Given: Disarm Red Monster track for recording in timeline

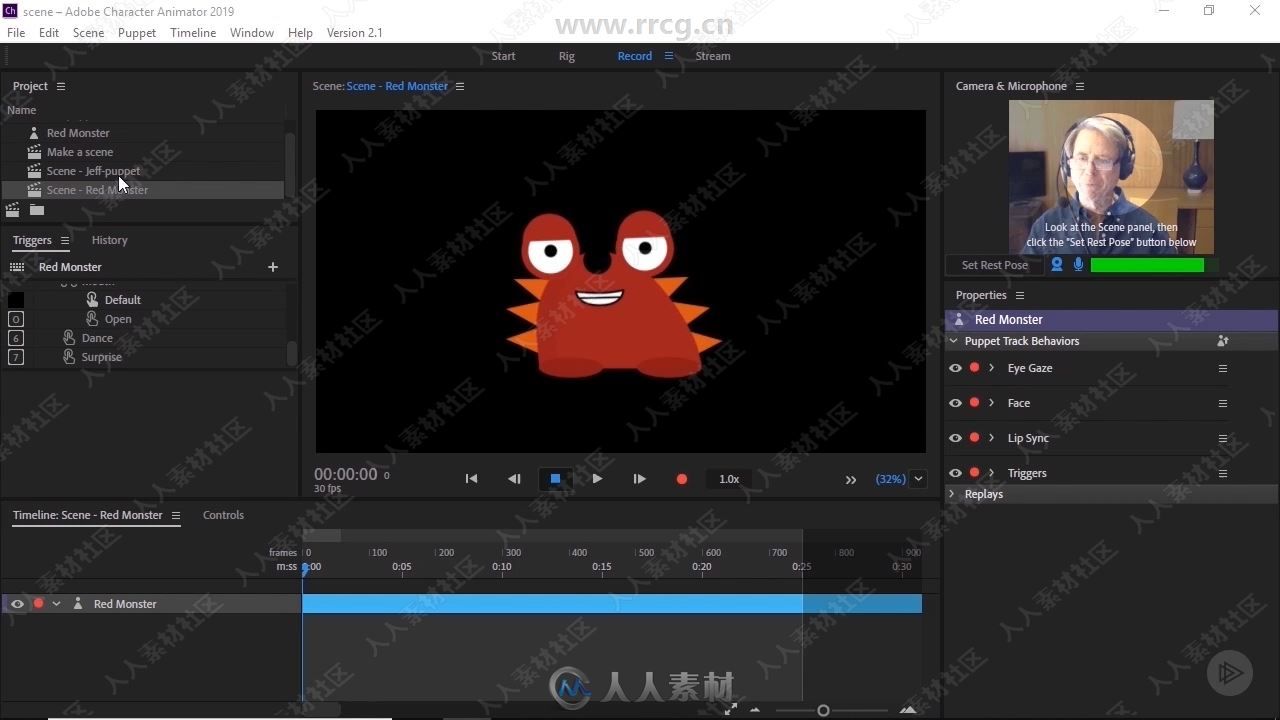Looking at the screenshot, I should tap(38, 604).
